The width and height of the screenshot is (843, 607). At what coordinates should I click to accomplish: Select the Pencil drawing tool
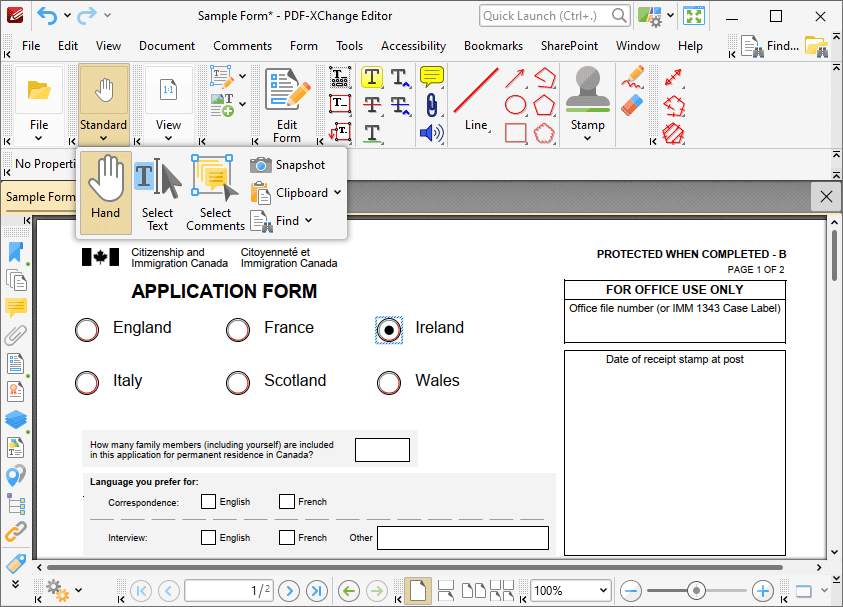[x=633, y=77]
